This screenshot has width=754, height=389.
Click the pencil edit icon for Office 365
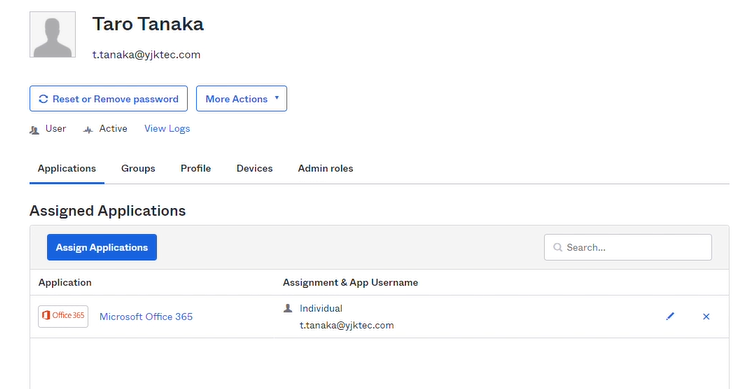(x=670, y=316)
